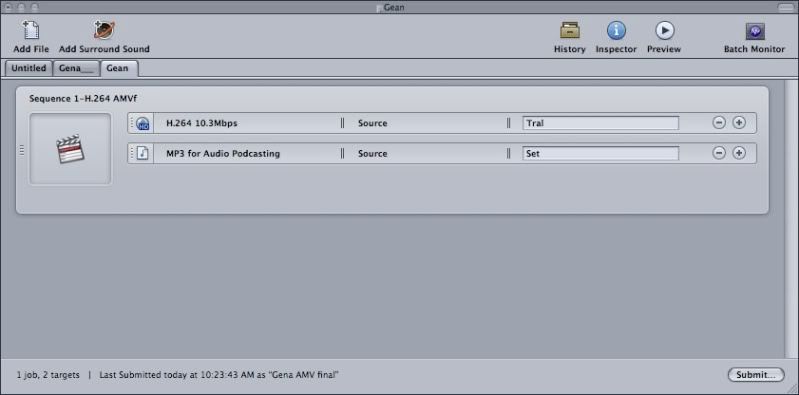799x395 pixels.
Task: Click the Add File icon
Action: 31,31
